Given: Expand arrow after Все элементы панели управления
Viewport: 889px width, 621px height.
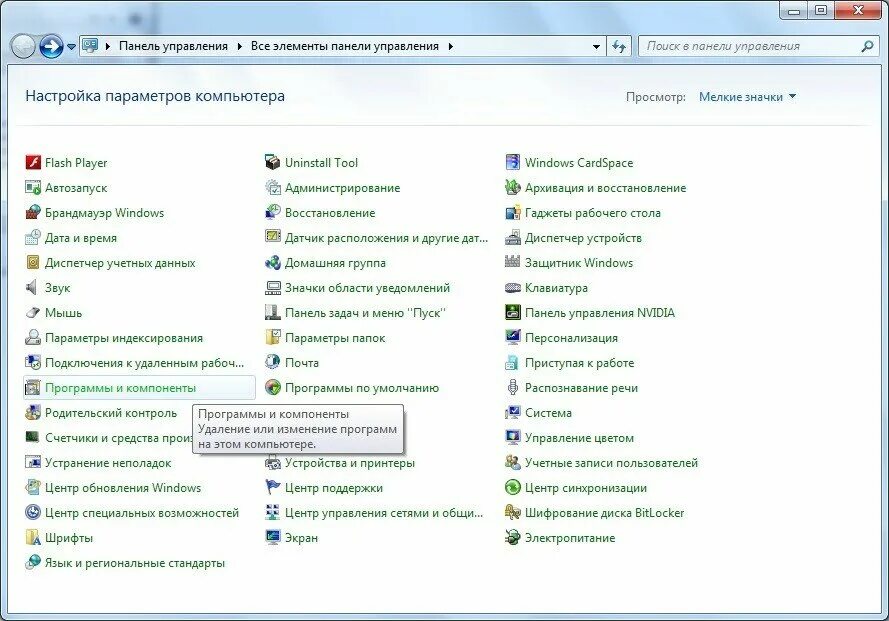Looking at the screenshot, I should (x=451, y=47).
